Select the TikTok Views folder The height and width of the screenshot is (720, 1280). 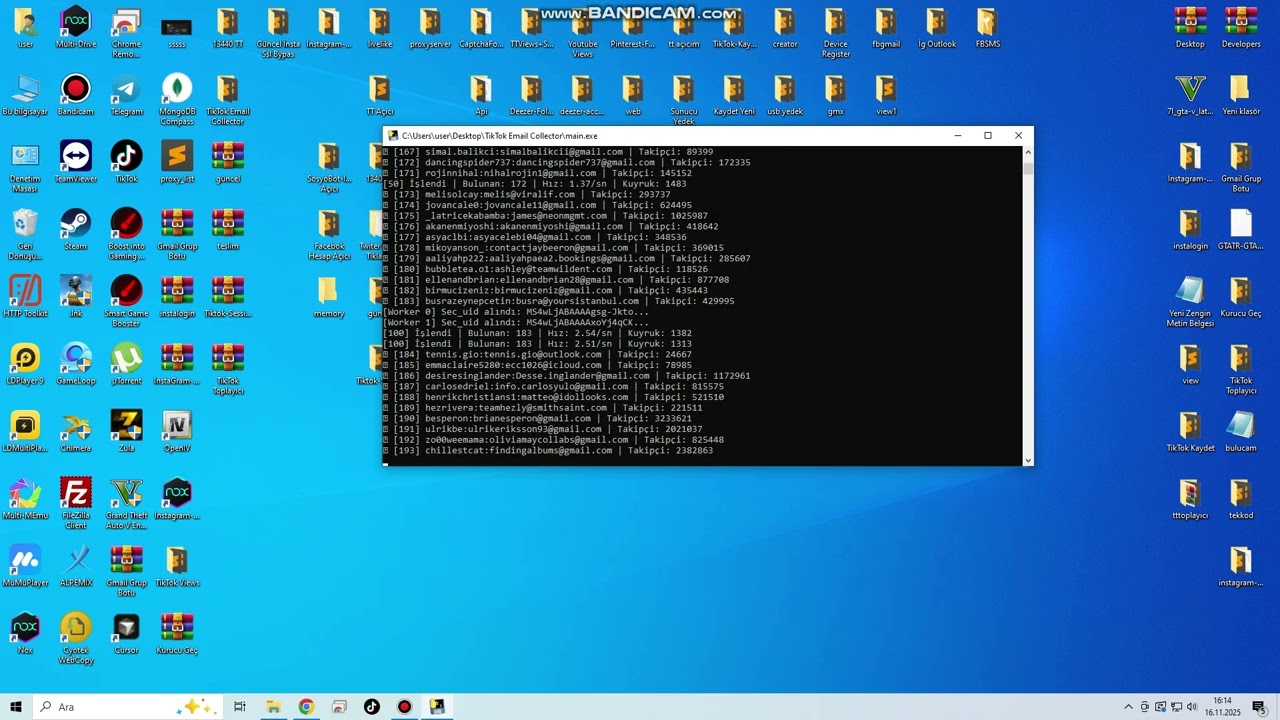pos(177,566)
